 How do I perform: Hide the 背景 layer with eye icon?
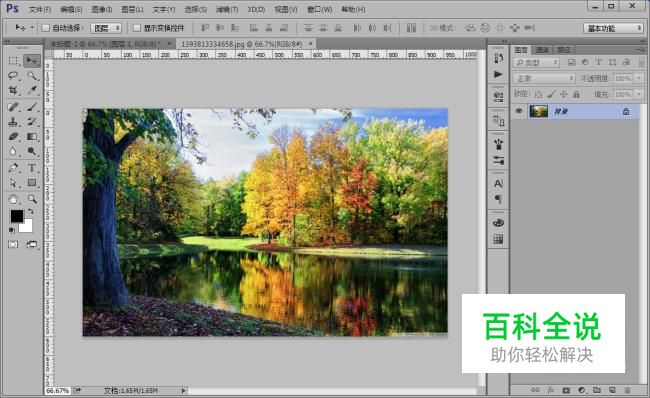point(519,111)
